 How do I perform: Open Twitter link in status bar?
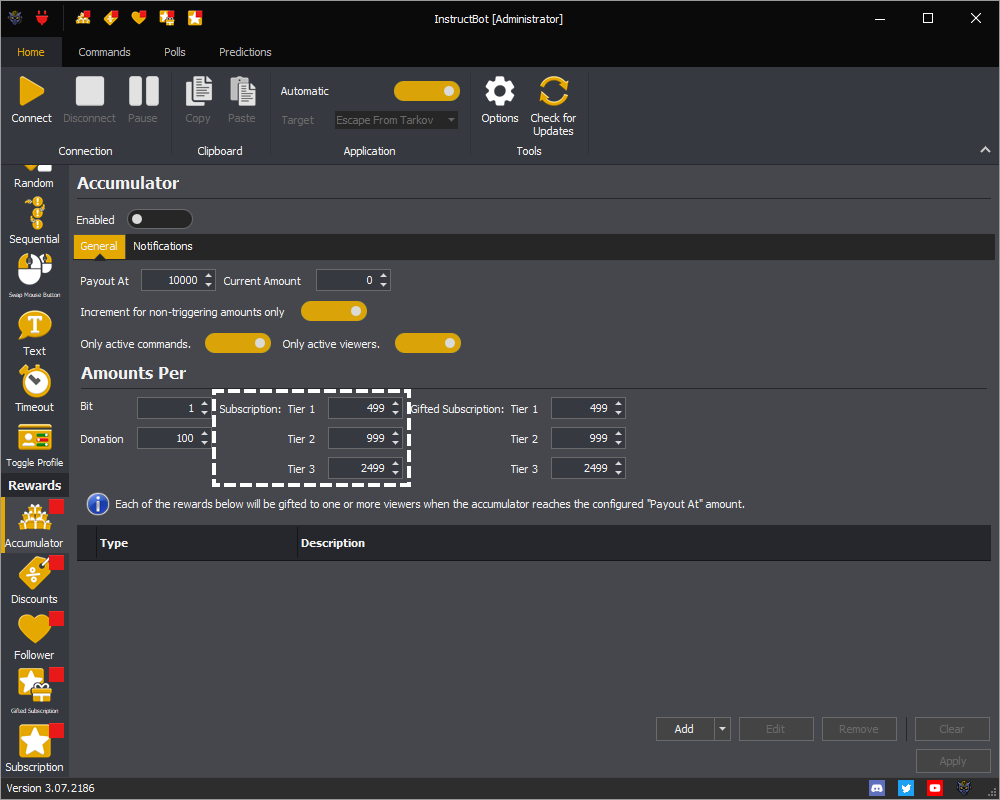906,788
